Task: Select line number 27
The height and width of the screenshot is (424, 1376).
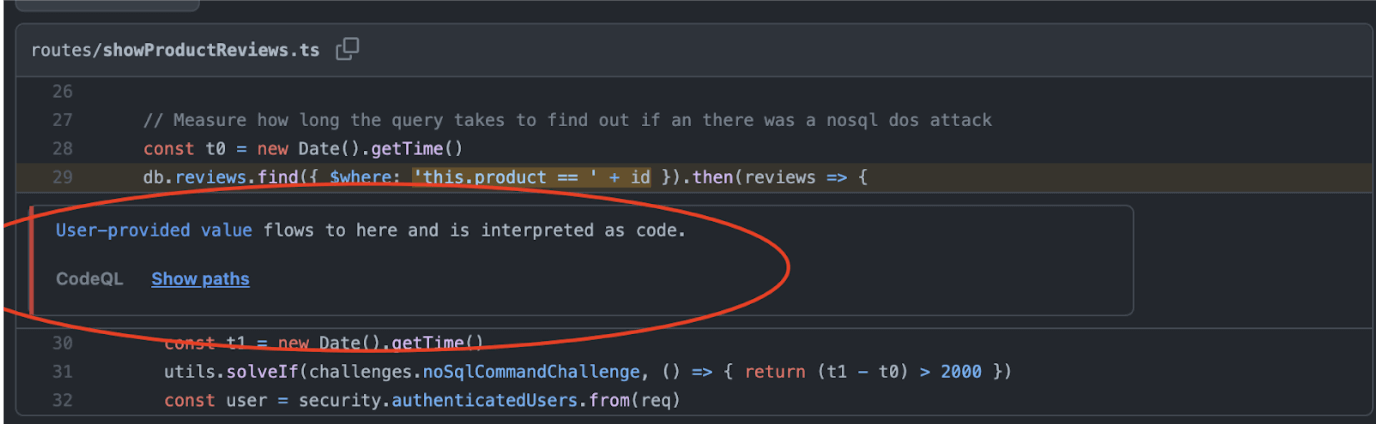Action: tap(62, 120)
